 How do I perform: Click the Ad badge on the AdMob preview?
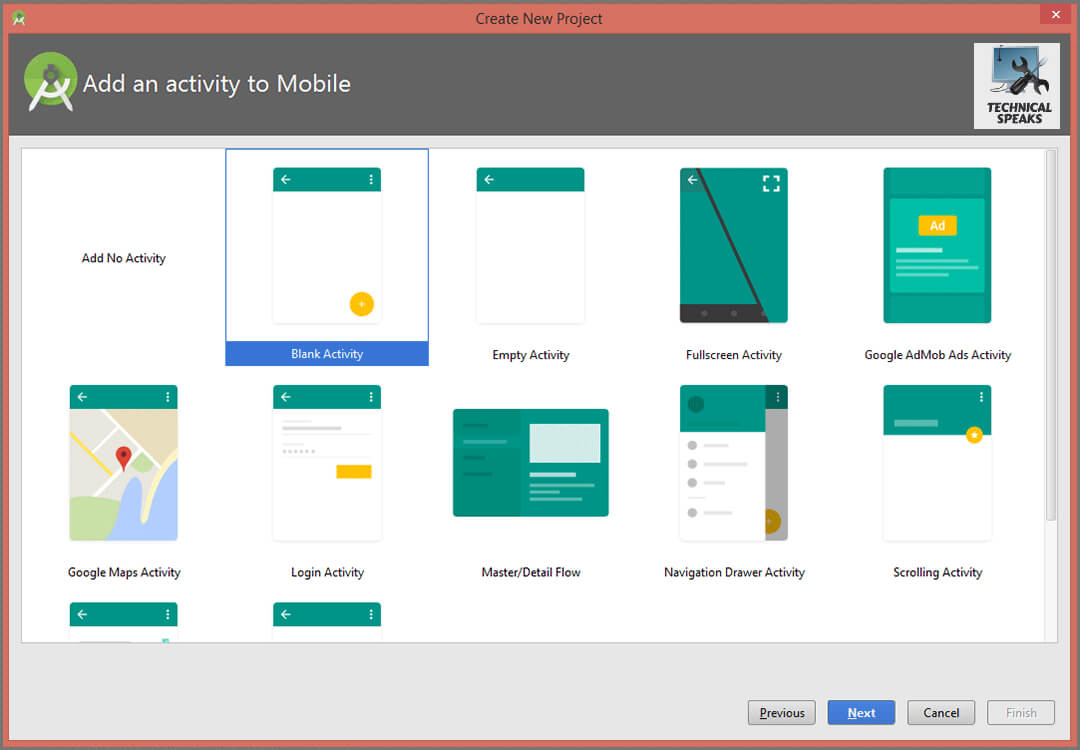937,225
